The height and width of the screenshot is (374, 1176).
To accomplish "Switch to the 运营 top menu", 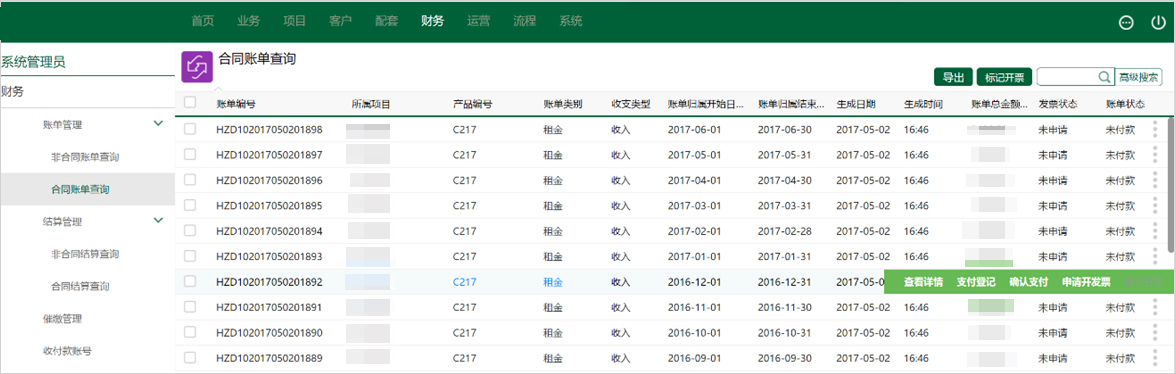I will 478,21.
